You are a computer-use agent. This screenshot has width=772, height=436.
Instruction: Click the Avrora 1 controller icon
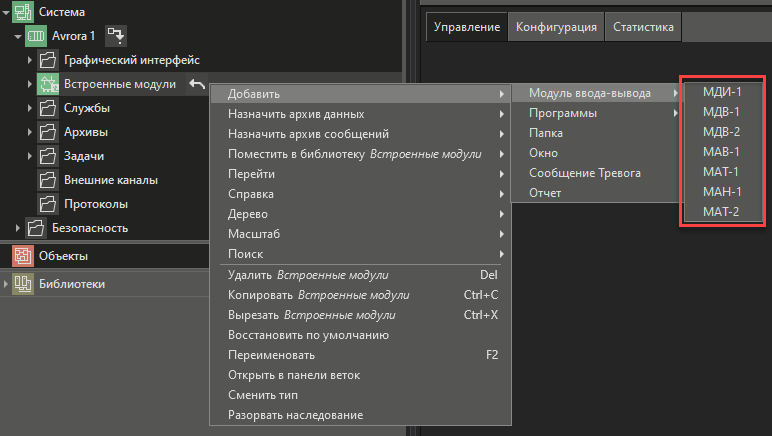35,36
